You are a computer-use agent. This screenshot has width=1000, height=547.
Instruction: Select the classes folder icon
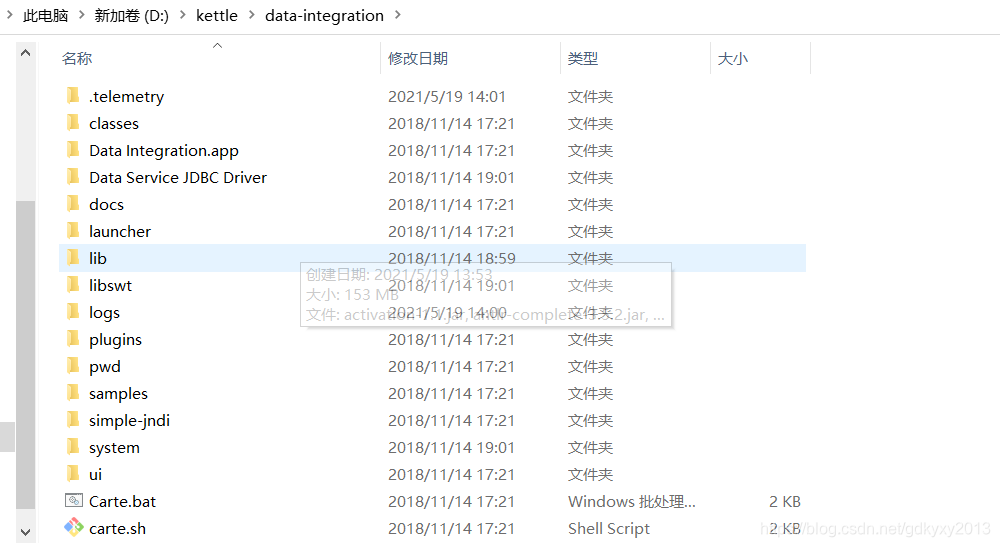[x=73, y=123]
